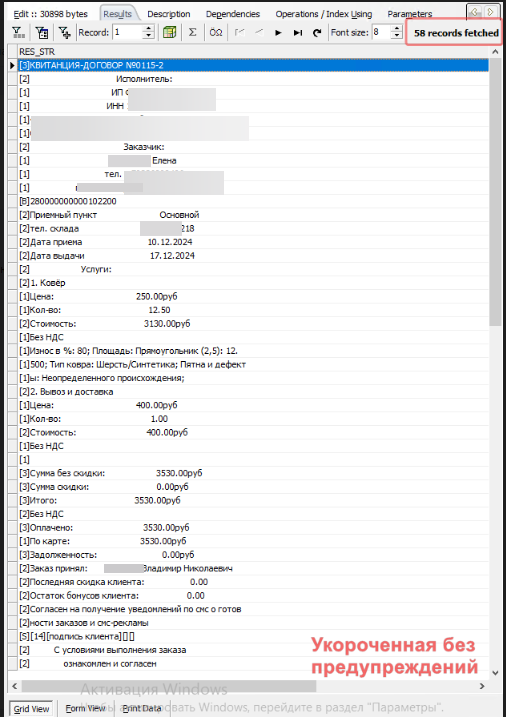Switch to the Description tab
Screen dimensions: 506x717
(x=169, y=14)
